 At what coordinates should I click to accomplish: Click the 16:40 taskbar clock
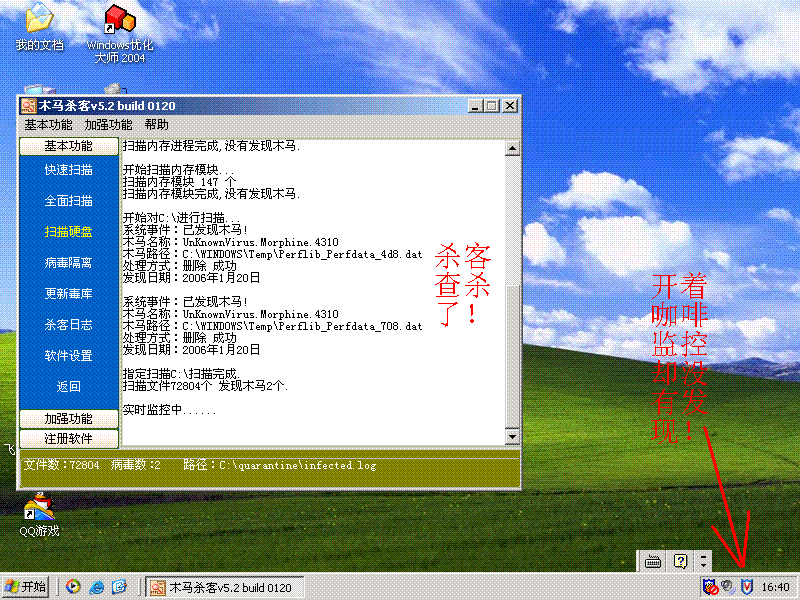tap(775, 587)
